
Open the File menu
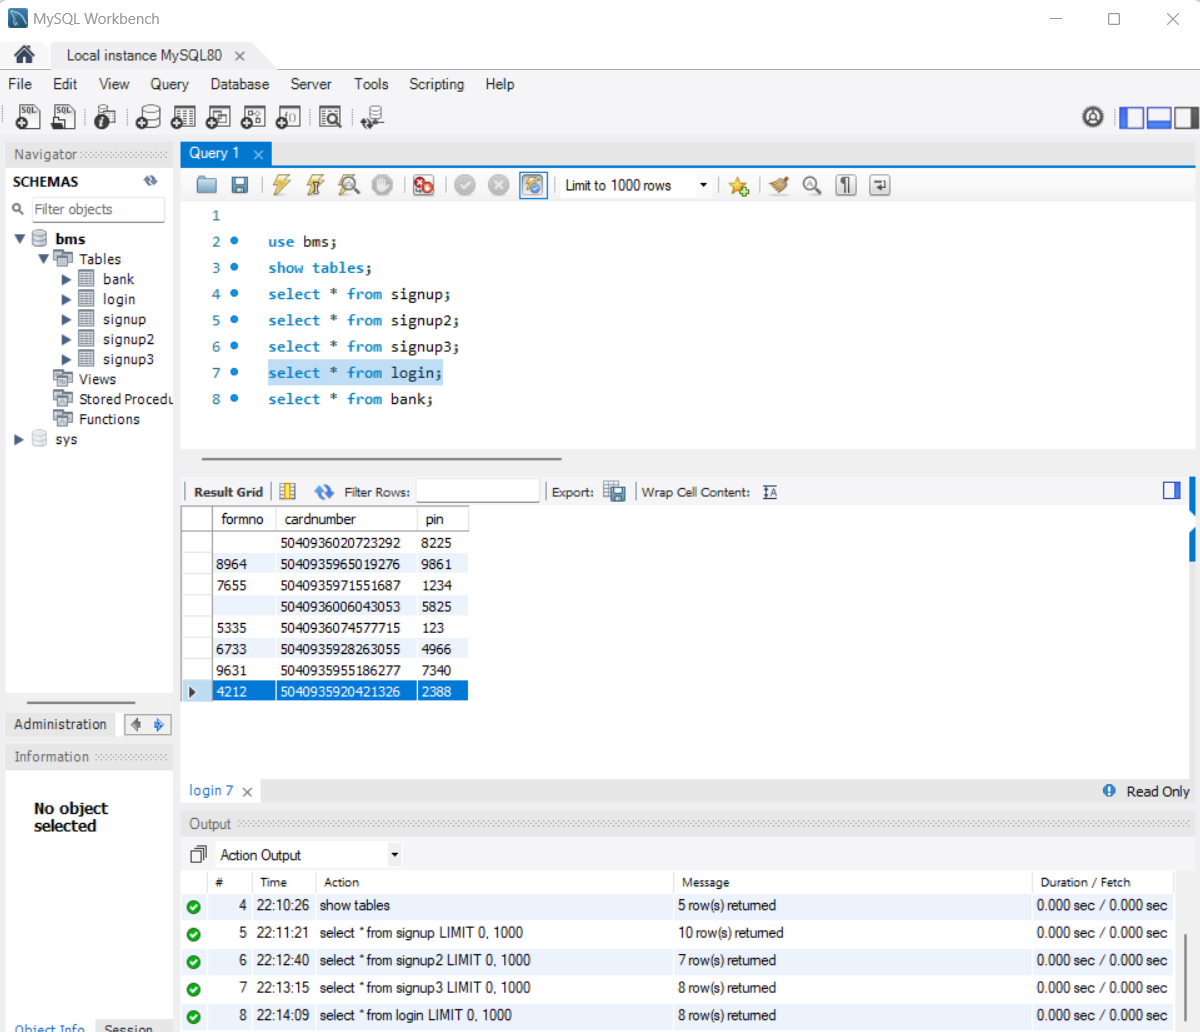pos(20,84)
